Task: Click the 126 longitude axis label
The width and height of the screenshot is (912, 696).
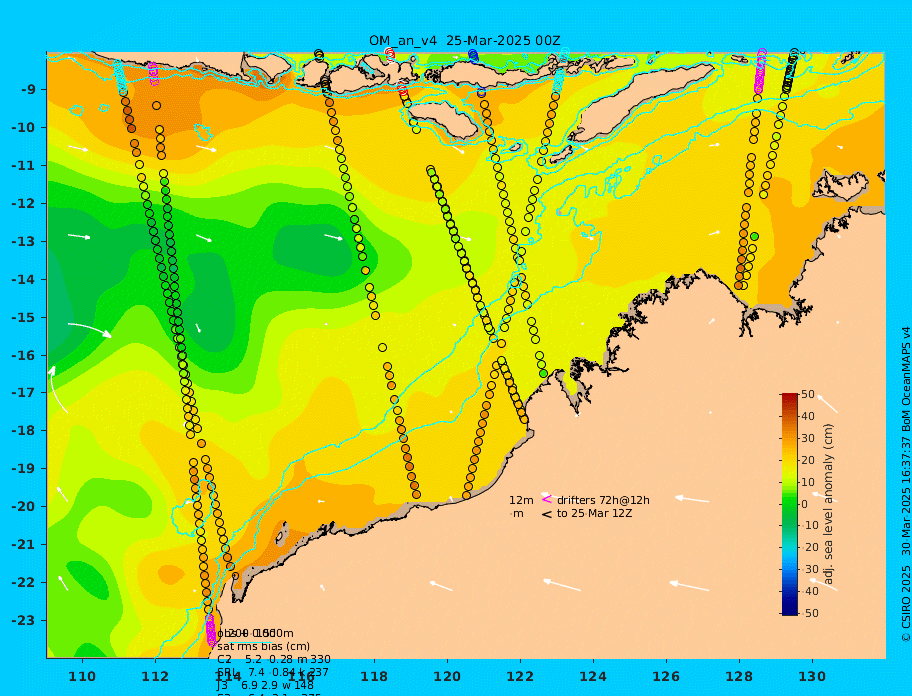Action: point(666,676)
